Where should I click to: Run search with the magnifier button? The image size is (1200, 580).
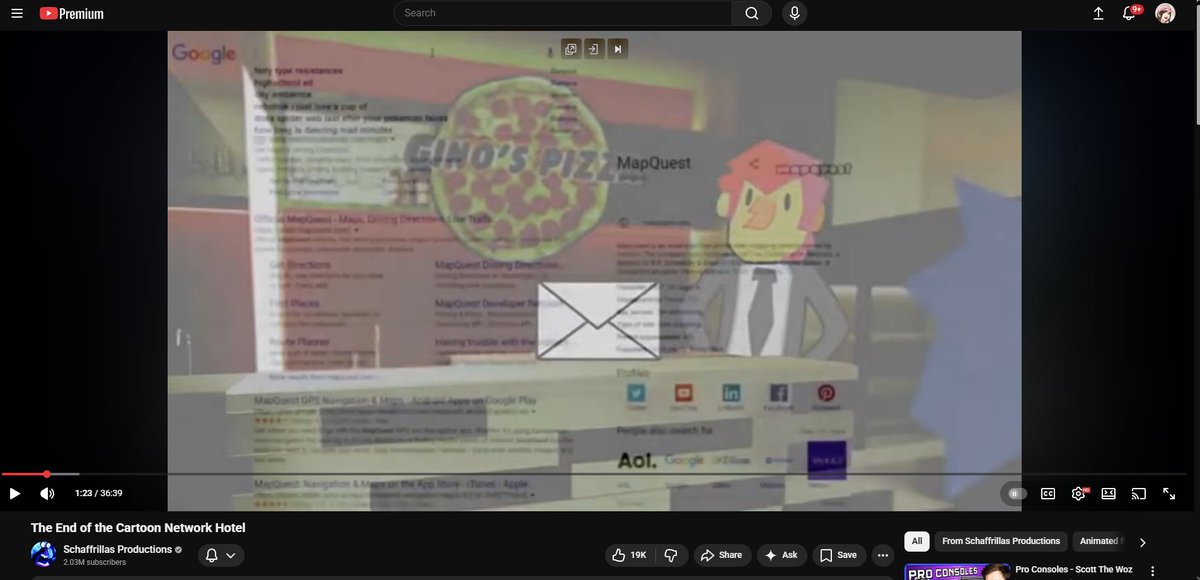pyautogui.click(x=752, y=13)
